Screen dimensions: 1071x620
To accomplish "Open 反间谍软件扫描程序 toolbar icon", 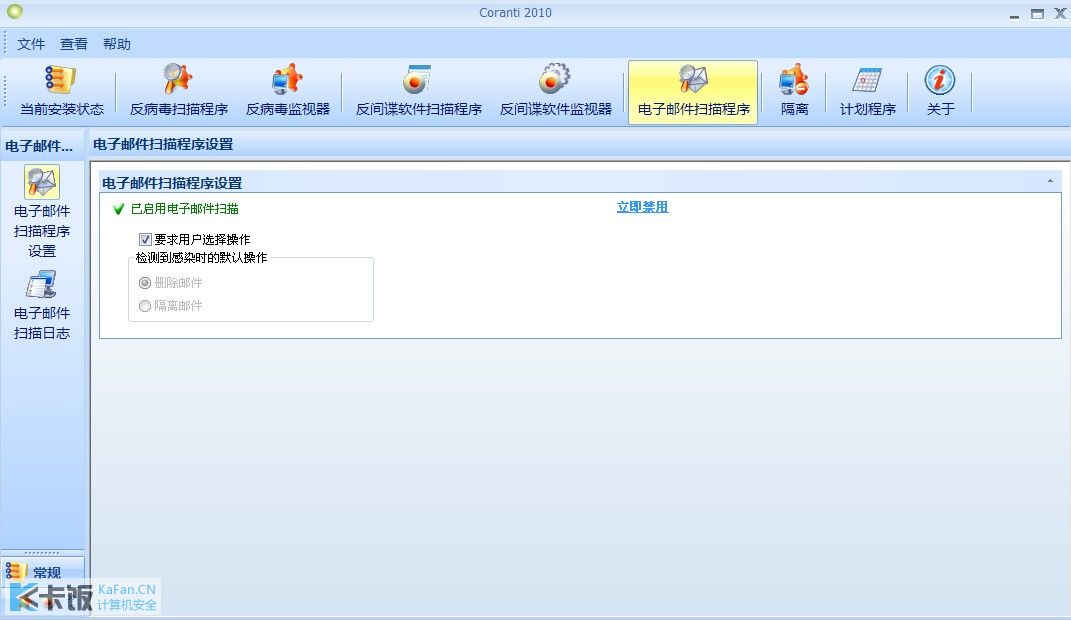I will pos(418,91).
